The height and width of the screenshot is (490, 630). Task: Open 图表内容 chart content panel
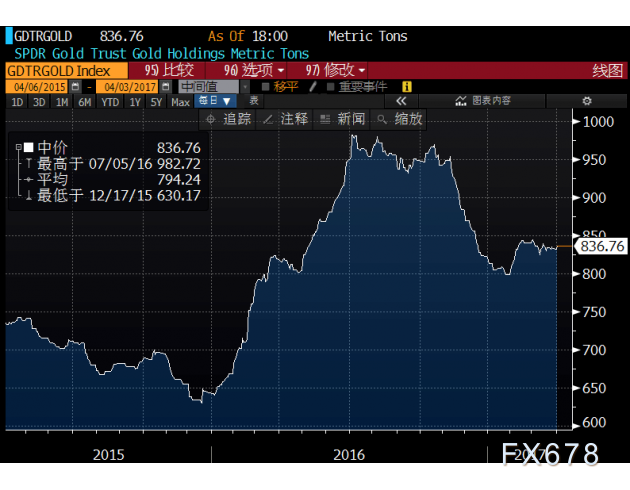click(482, 101)
